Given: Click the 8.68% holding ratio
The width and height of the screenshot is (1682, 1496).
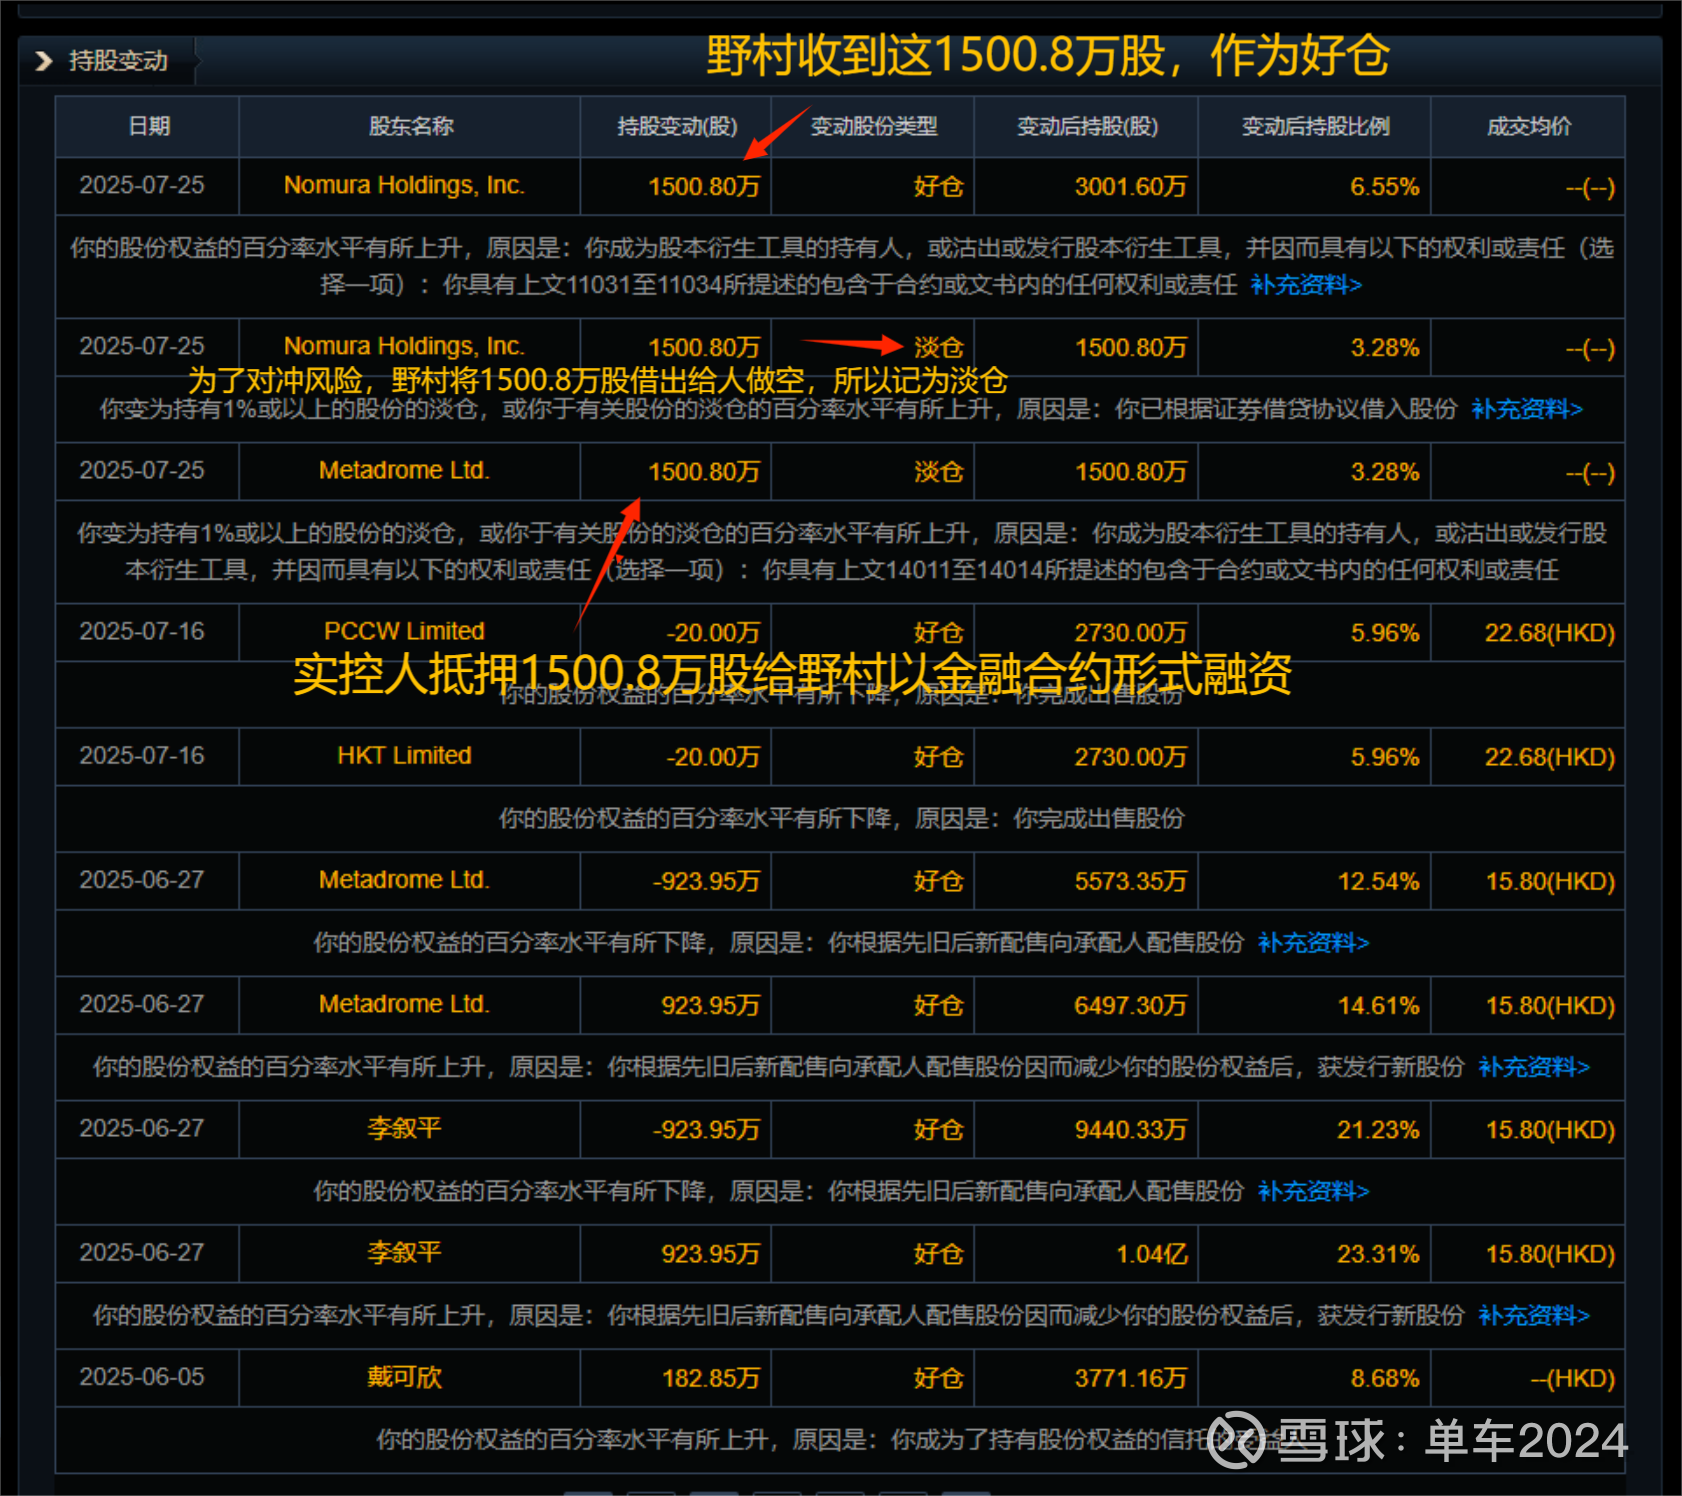Looking at the screenshot, I should [x=1385, y=1378].
